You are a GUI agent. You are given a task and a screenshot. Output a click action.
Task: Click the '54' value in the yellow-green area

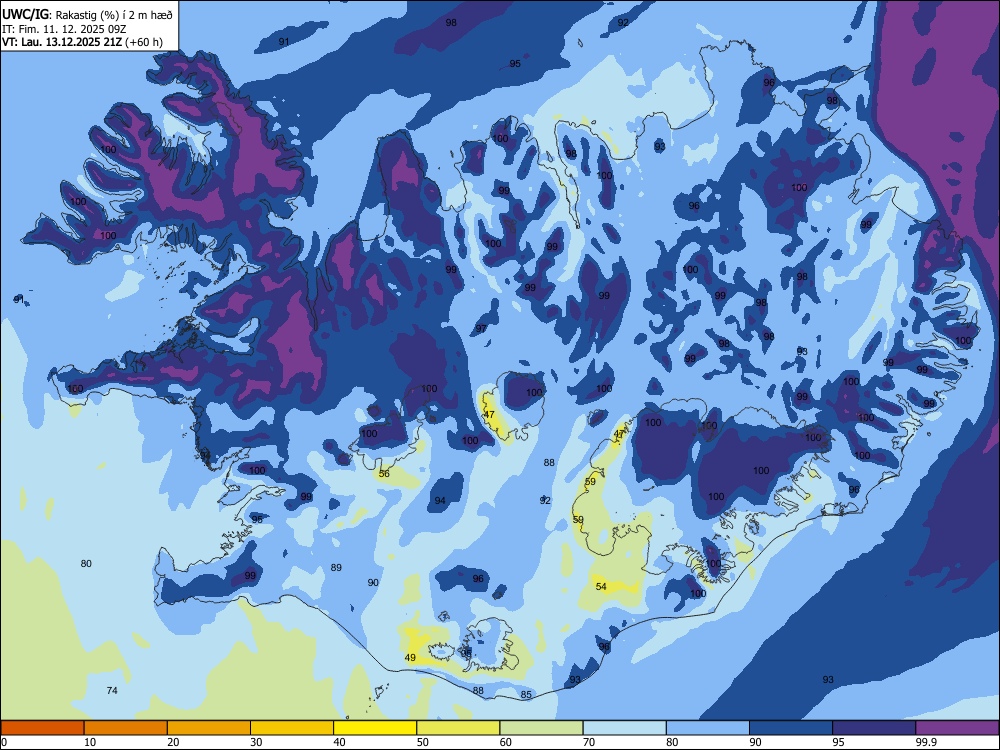(x=601, y=587)
